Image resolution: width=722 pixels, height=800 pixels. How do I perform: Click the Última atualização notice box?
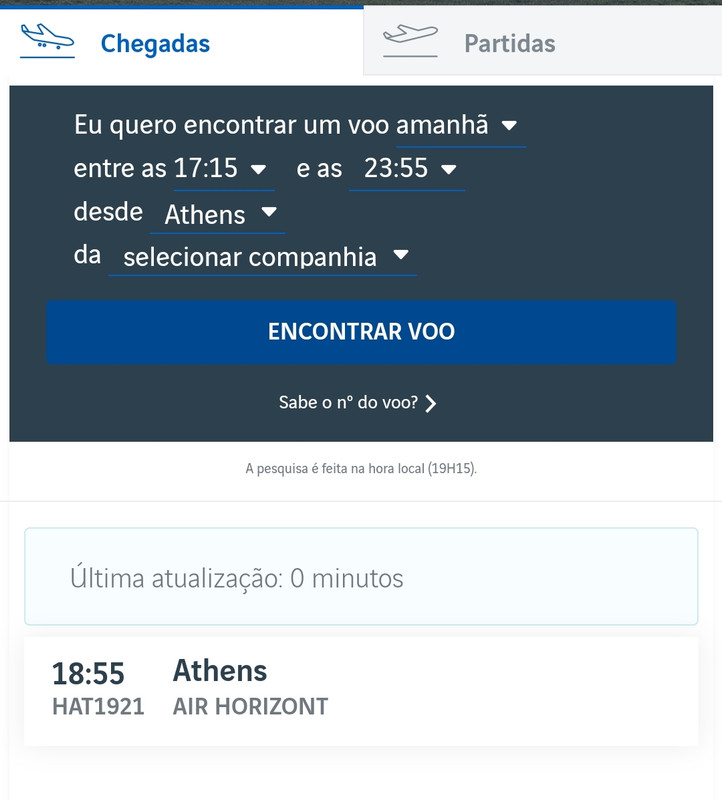(361, 577)
